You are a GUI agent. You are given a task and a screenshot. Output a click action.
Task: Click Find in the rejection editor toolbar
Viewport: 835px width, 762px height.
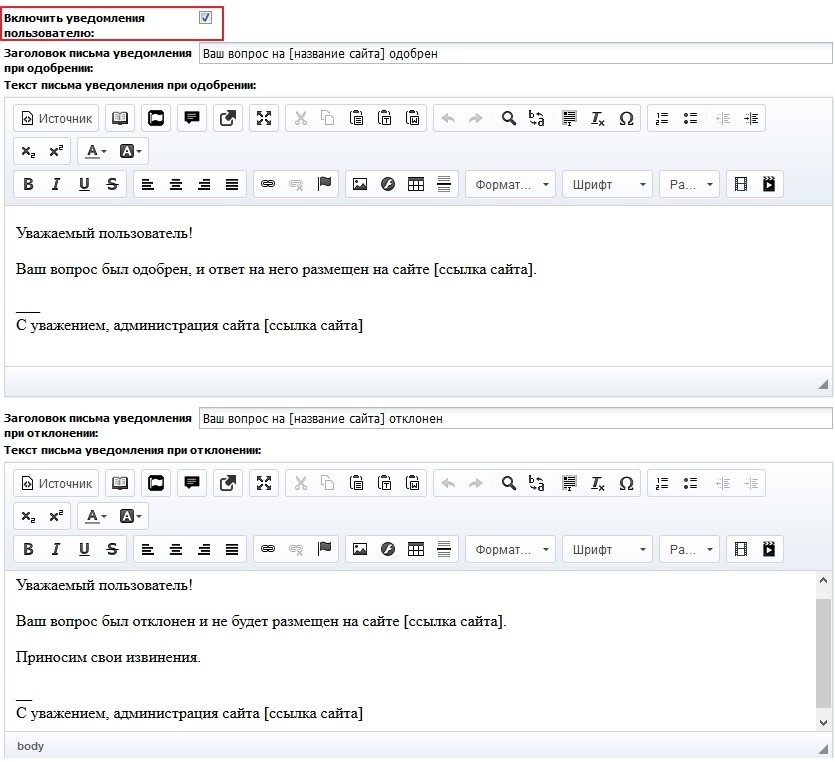coord(508,483)
